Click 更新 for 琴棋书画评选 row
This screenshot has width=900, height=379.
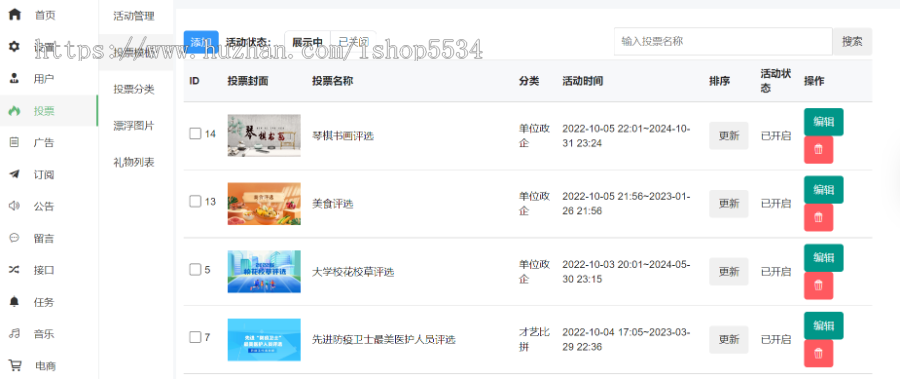click(729, 136)
